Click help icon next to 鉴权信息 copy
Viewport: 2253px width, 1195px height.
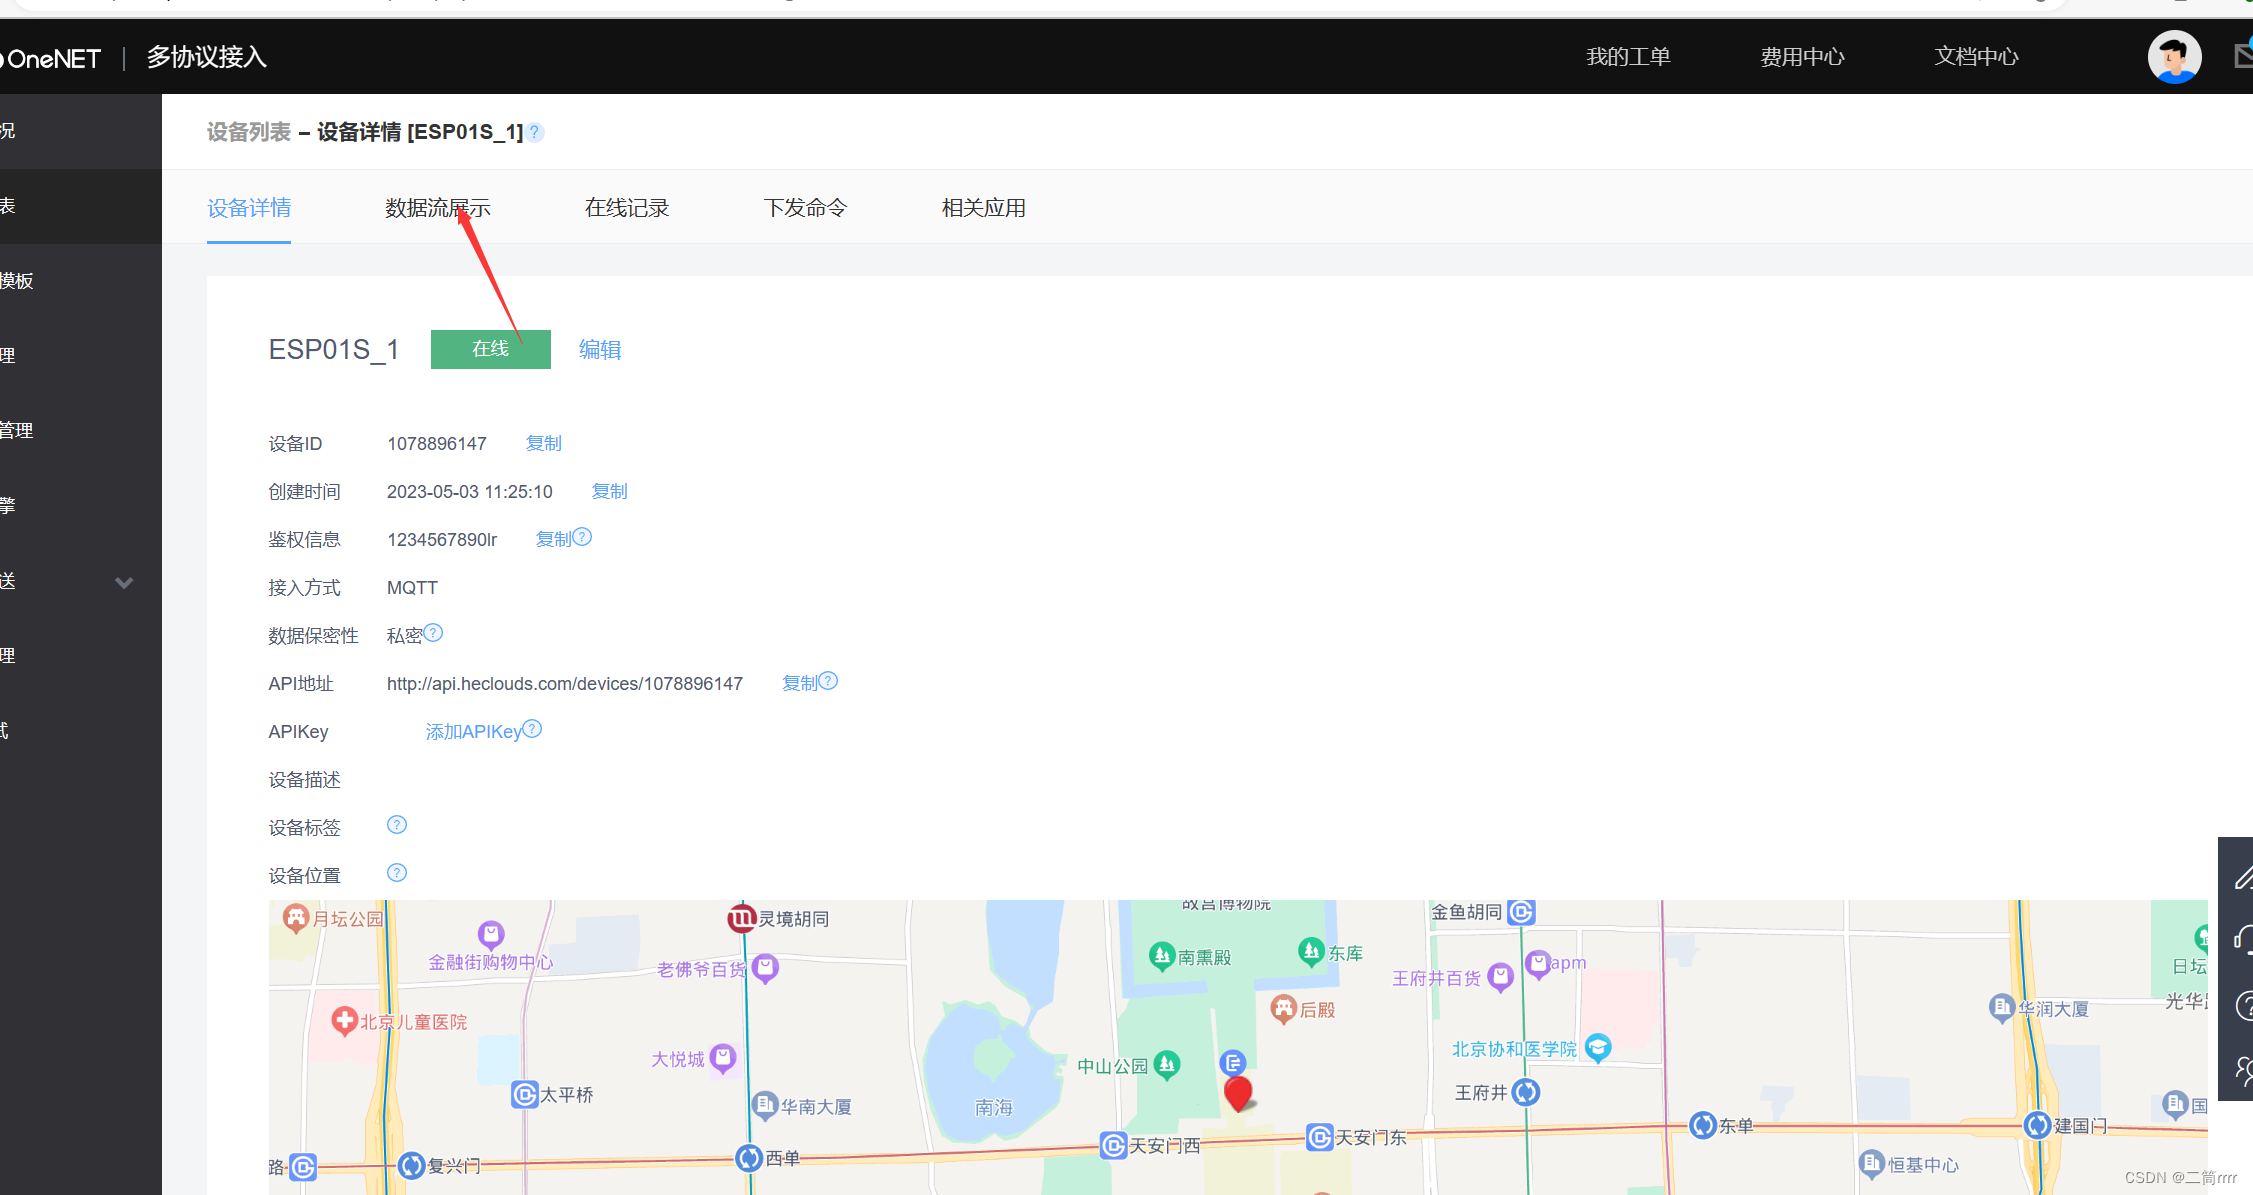pos(583,537)
